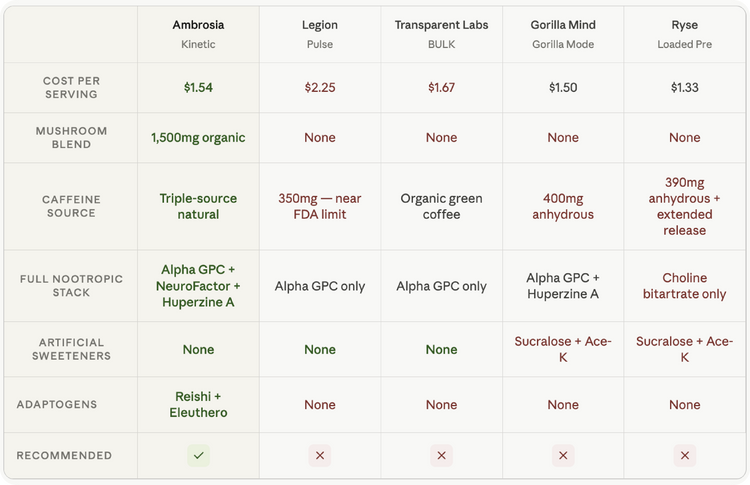Click the Reishi + Eleuthero cell
The width and height of the screenshot is (750, 485).
199,405
